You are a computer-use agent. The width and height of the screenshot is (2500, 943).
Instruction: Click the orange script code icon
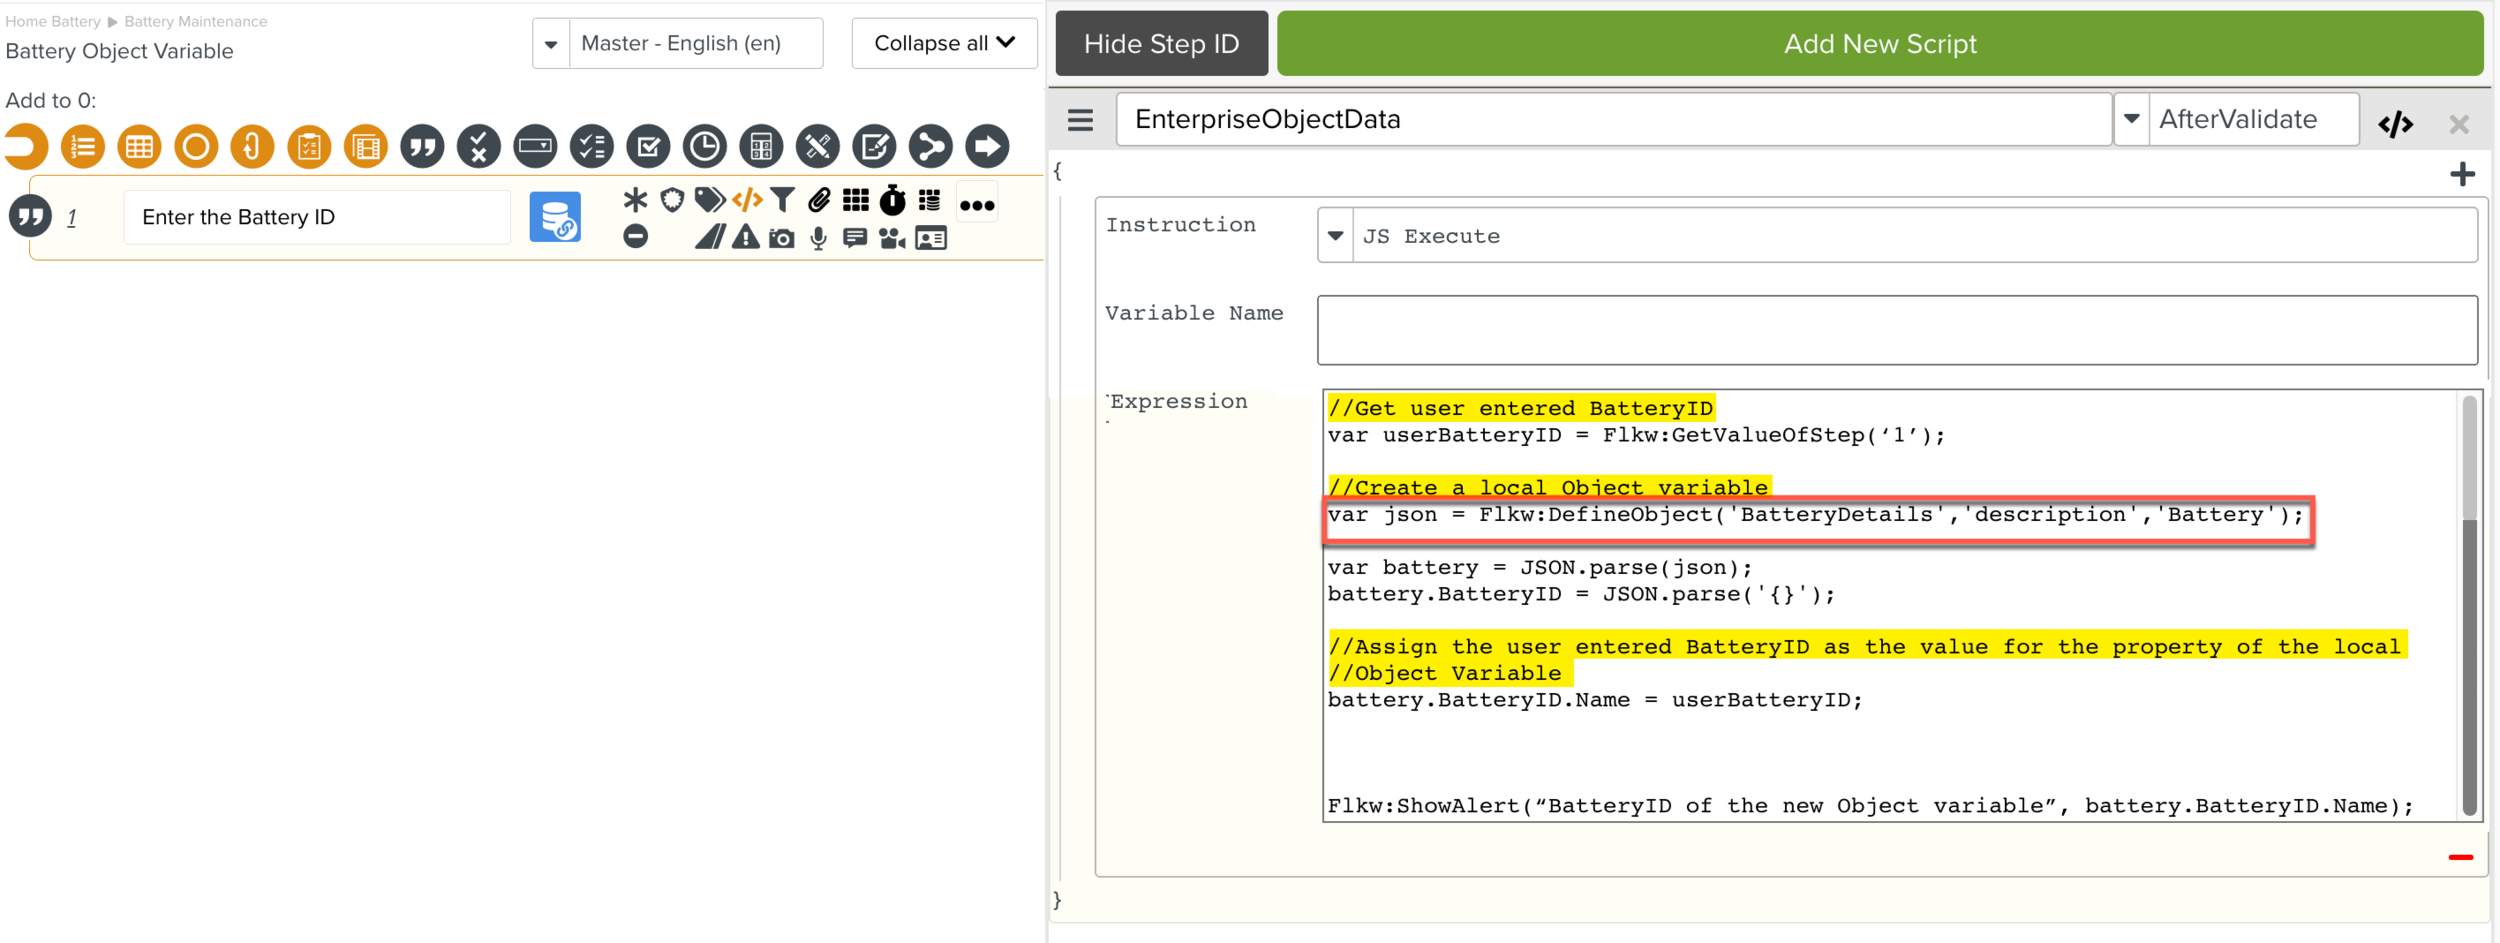tap(747, 200)
